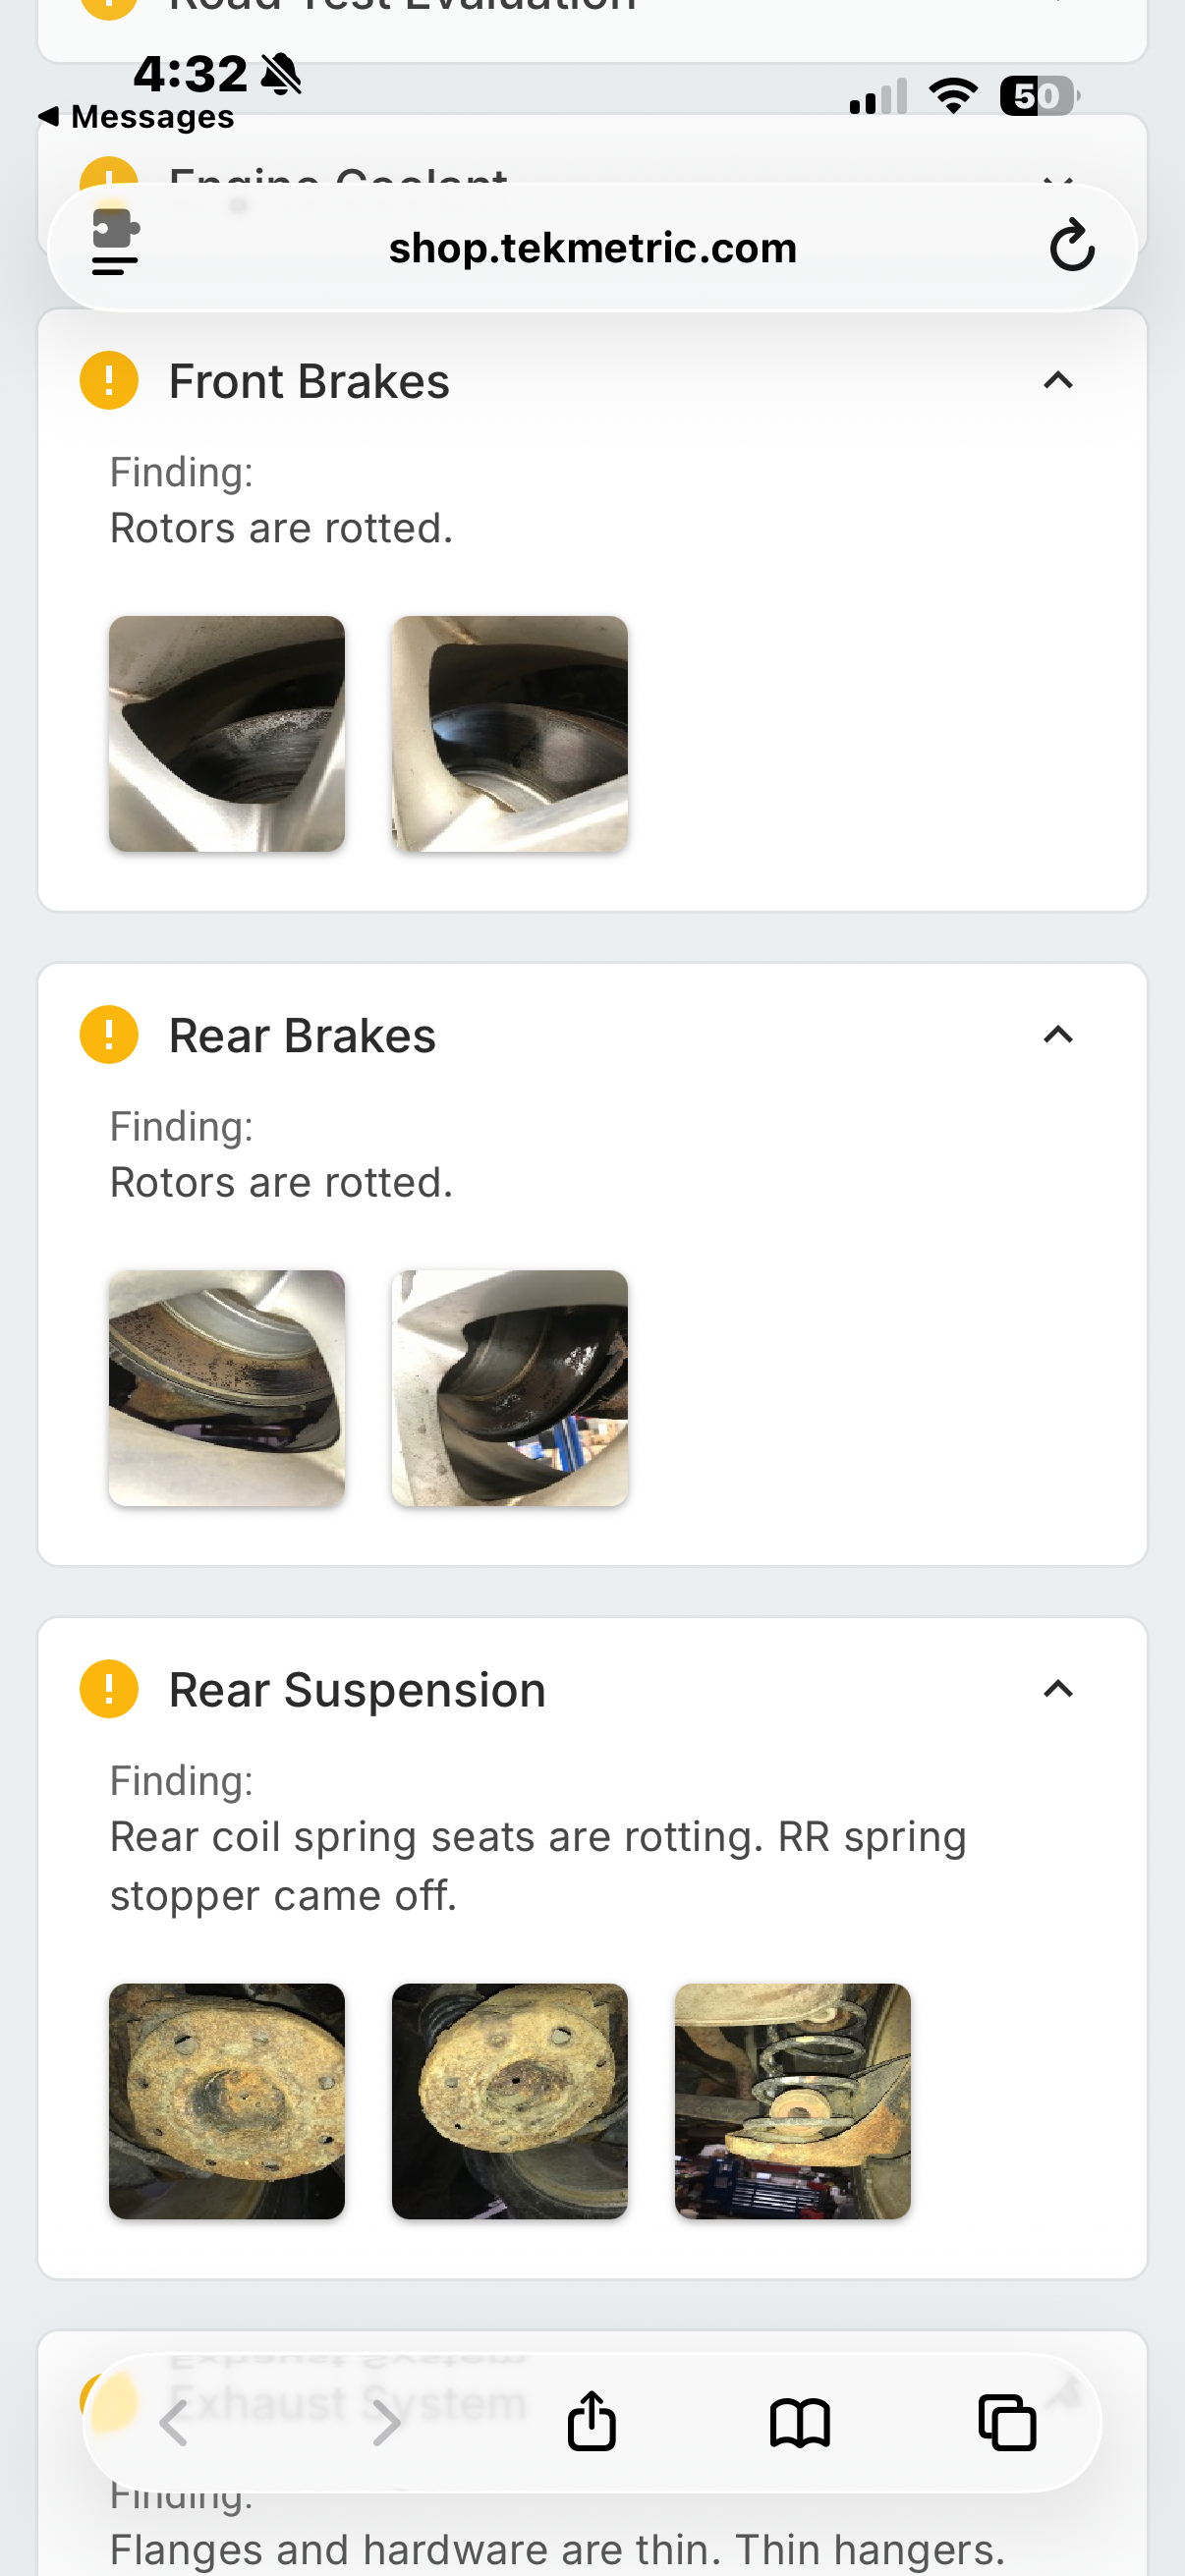The height and width of the screenshot is (2576, 1185).
Task: Collapse the Rear Brakes section chevron
Action: [x=1057, y=1035]
